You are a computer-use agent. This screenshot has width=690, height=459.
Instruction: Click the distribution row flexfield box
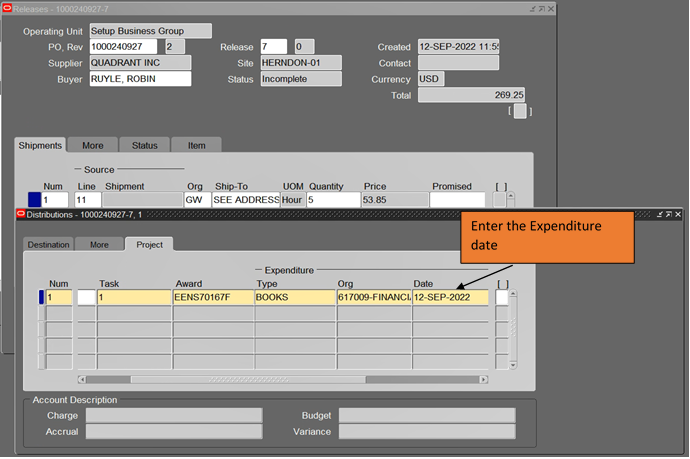coord(502,297)
